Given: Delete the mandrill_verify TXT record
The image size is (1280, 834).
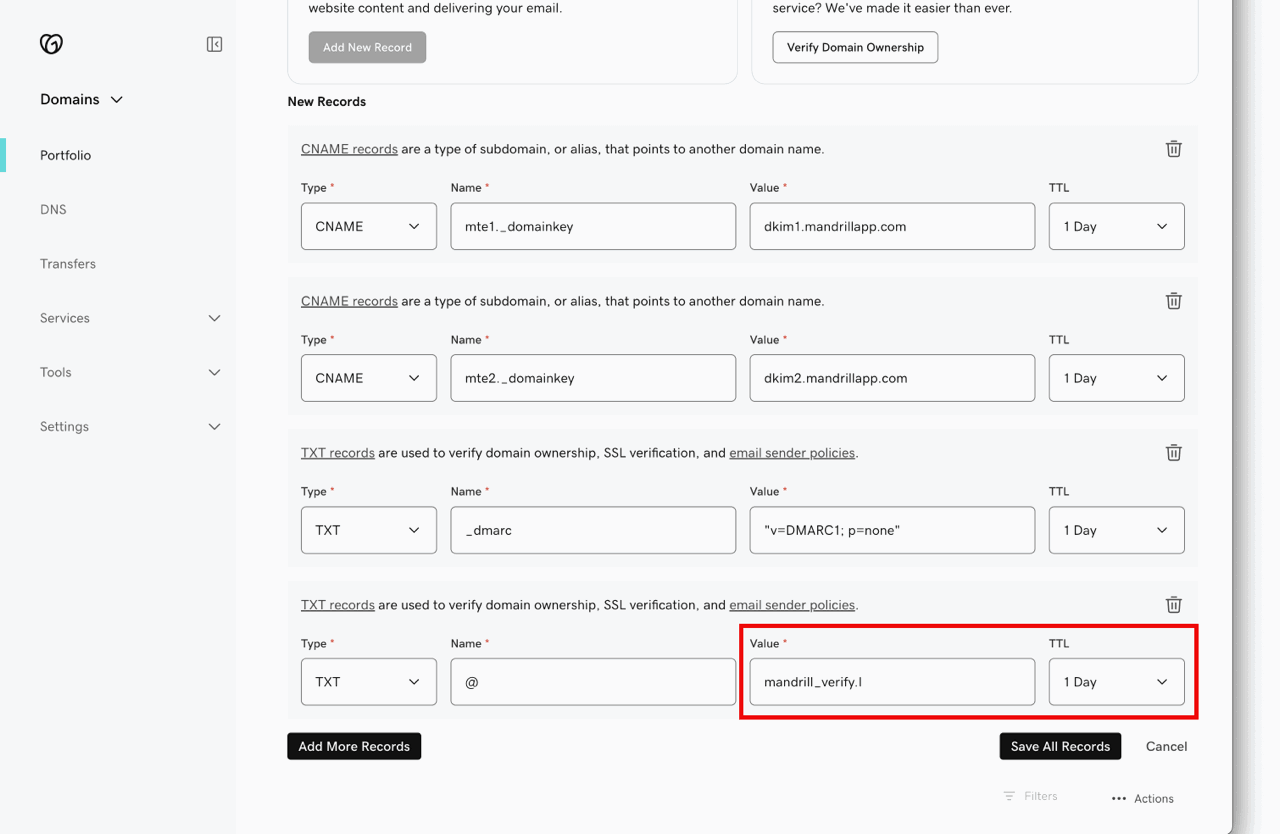Looking at the screenshot, I should tap(1173, 604).
